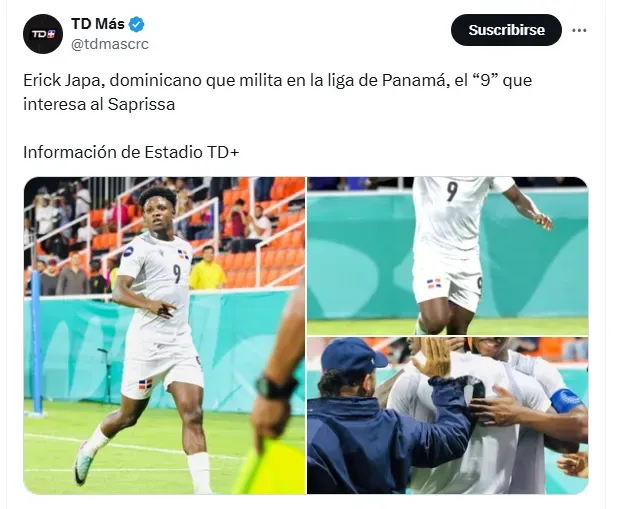Click the number 9 on left photo jersey
Screen dimensions: 625x509
coord(177,273)
